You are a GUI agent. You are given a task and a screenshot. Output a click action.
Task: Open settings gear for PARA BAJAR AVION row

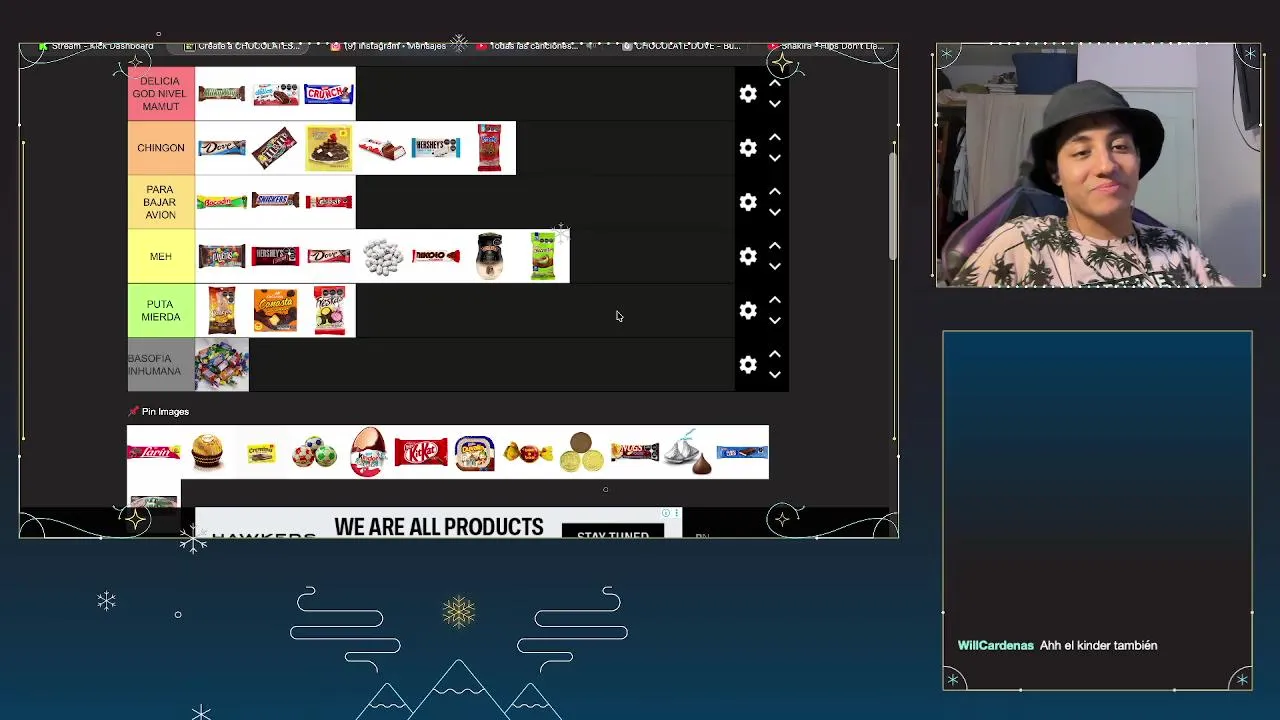point(748,202)
